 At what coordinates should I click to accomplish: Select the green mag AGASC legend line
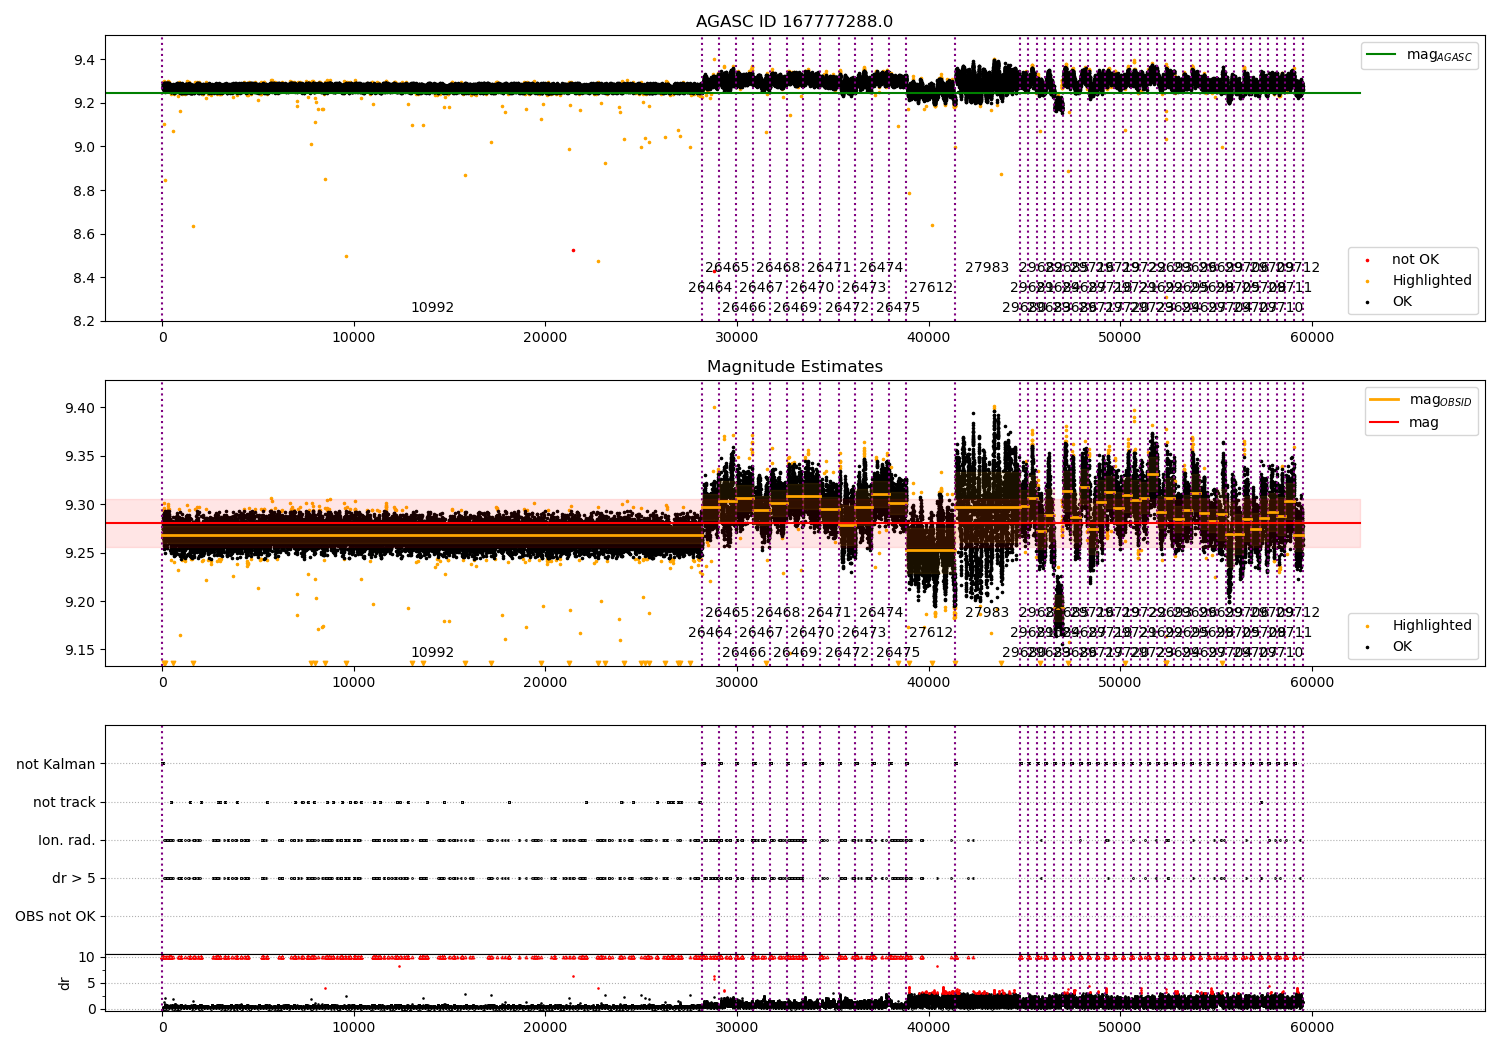pos(1381,55)
